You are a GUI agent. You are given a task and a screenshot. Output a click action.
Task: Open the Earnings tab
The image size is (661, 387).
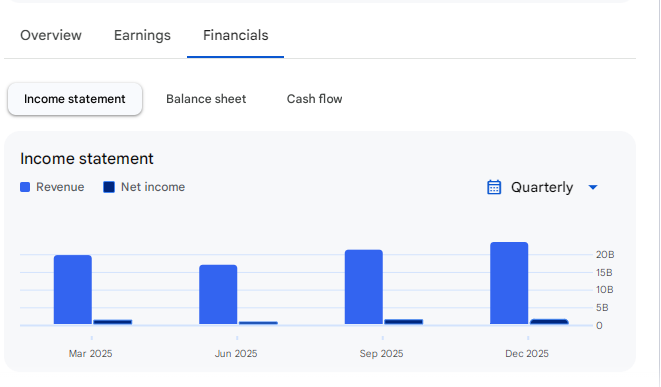coord(142,35)
